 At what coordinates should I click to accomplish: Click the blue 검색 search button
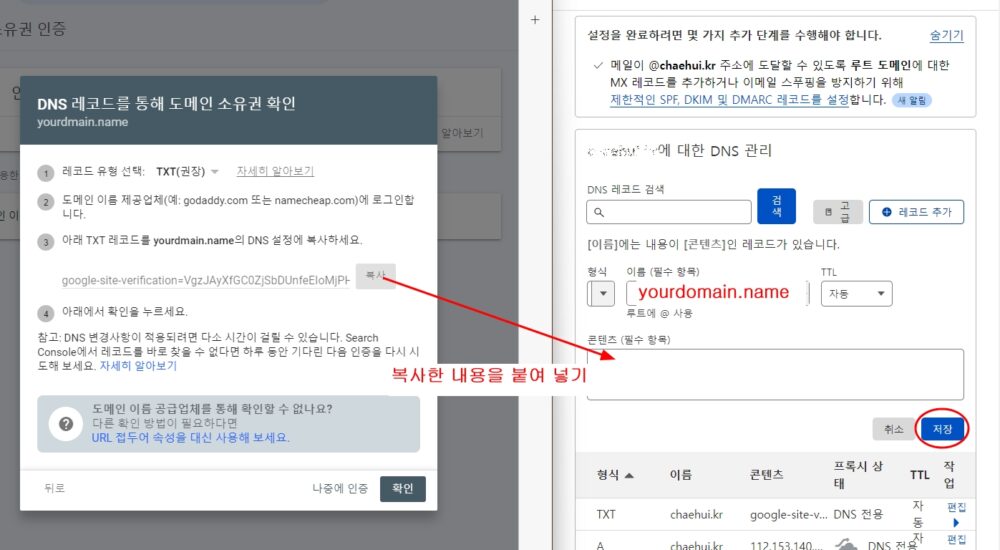776,206
